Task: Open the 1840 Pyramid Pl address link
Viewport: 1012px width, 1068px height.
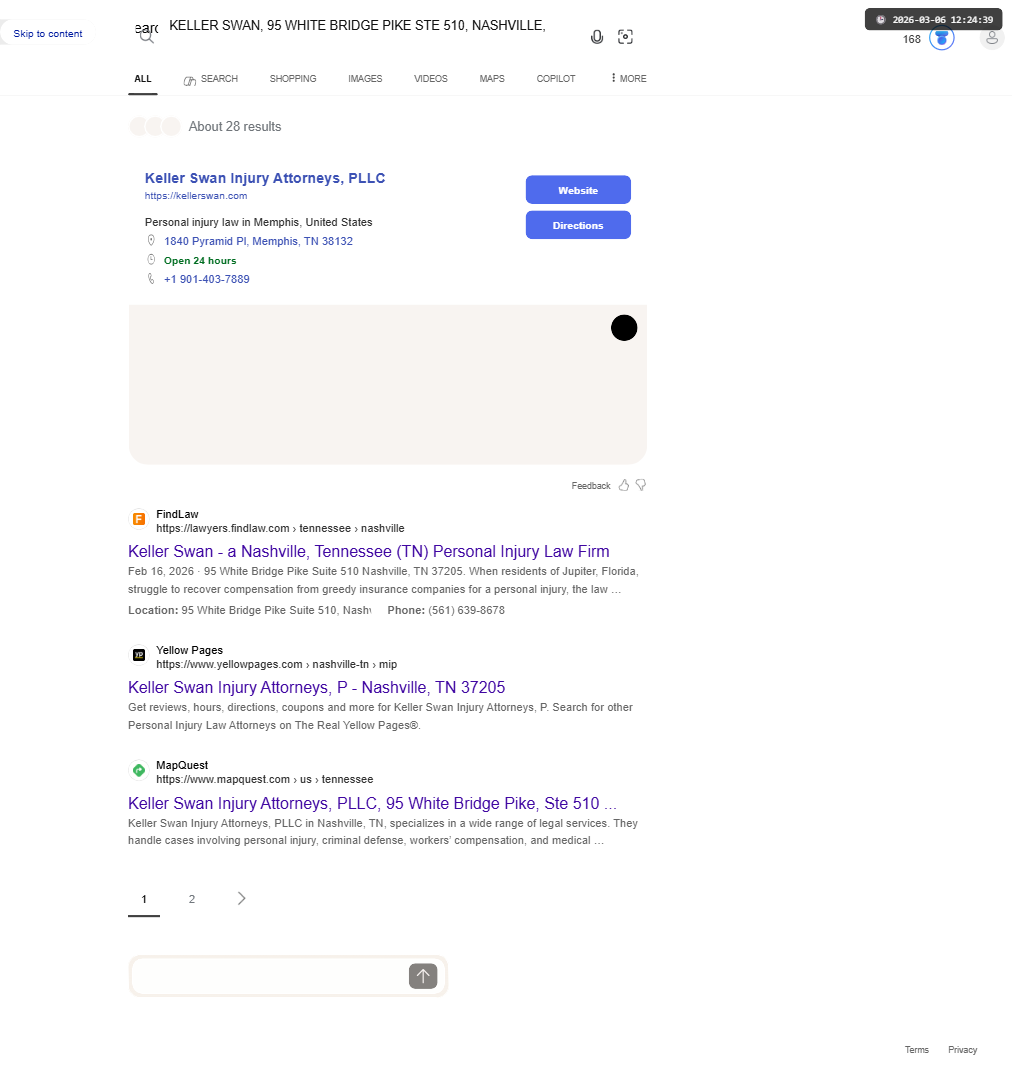Action: click(x=259, y=241)
